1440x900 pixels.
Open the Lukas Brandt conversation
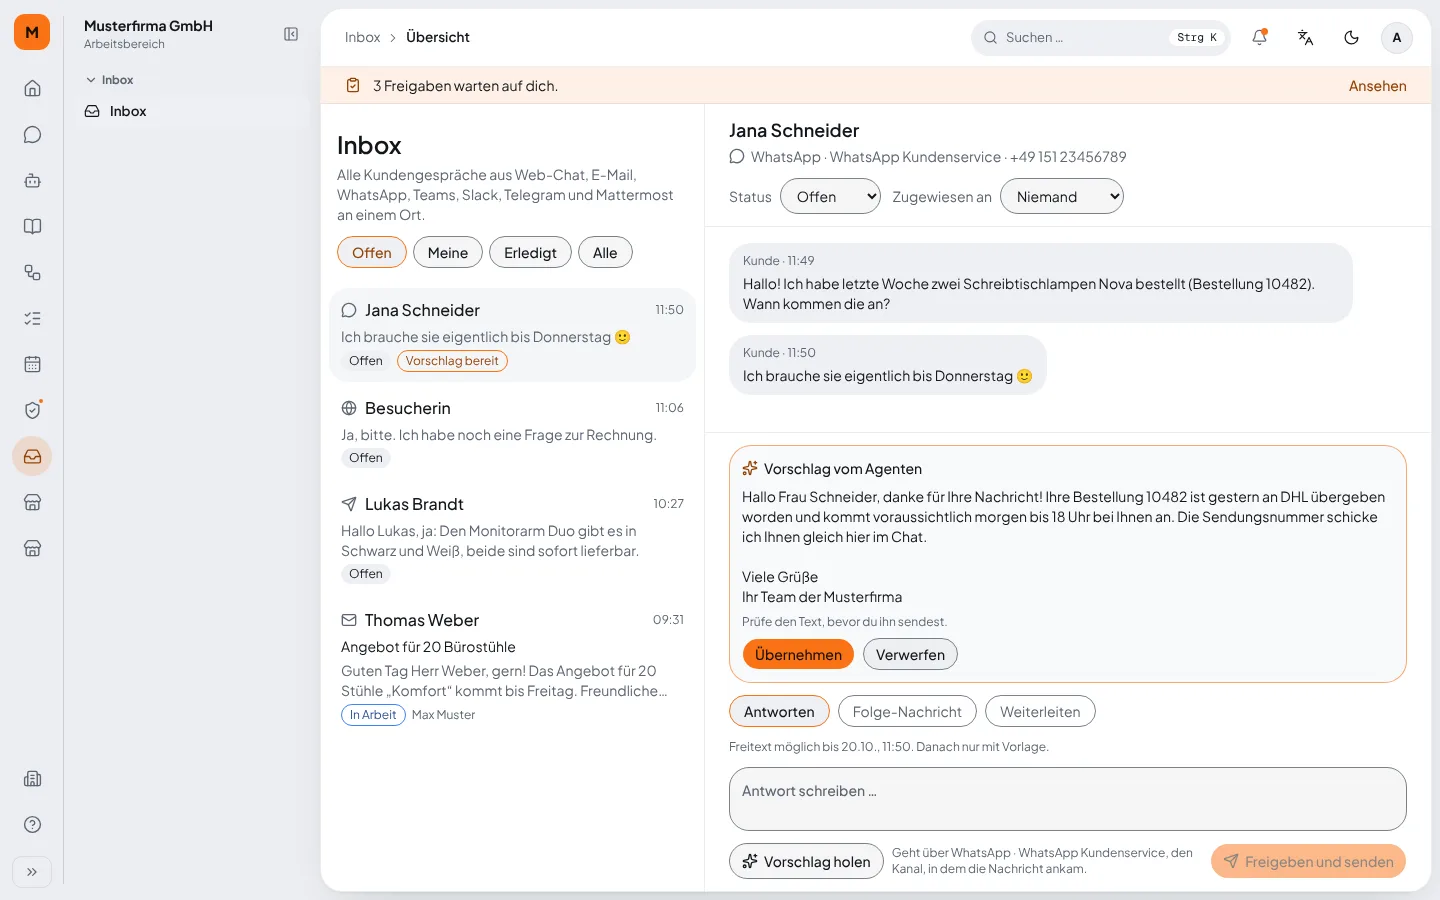pos(512,539)
